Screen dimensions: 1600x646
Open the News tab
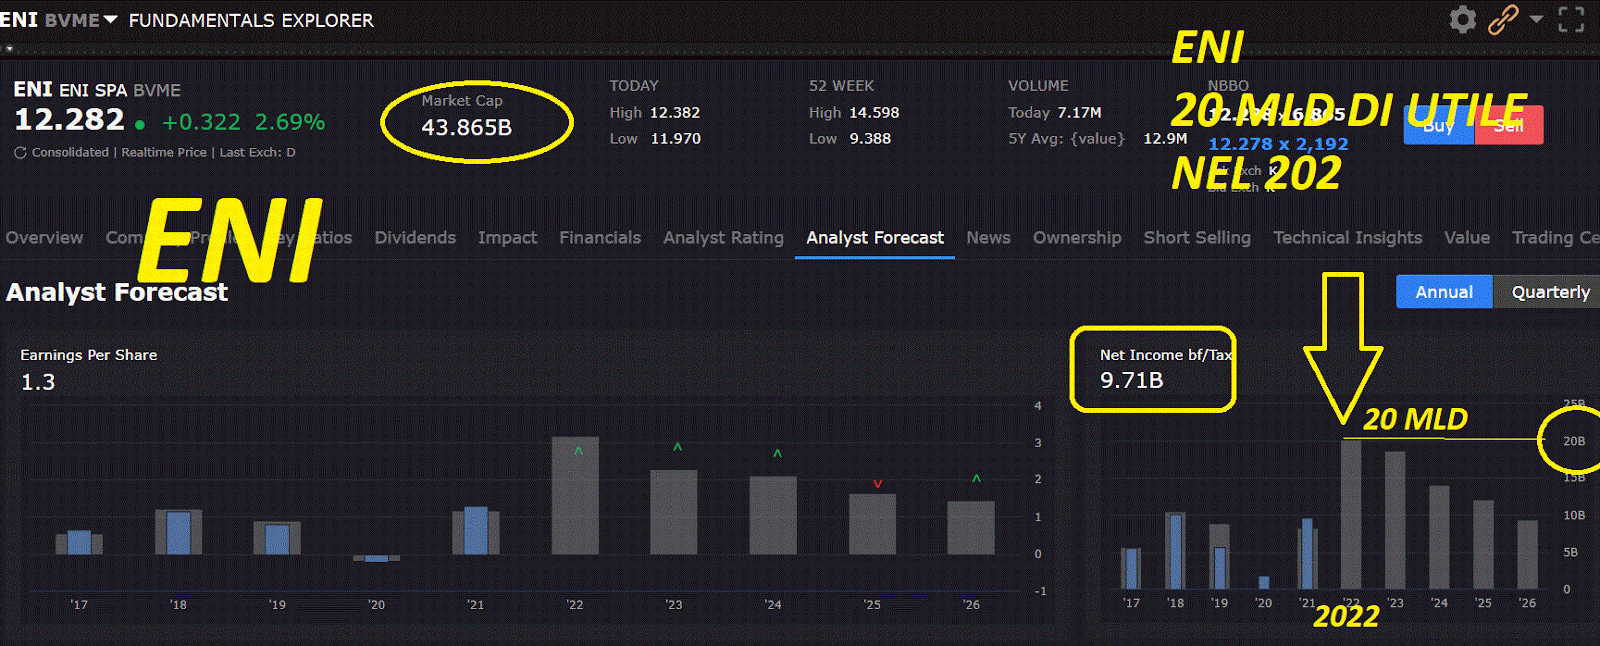click(988, 237)
